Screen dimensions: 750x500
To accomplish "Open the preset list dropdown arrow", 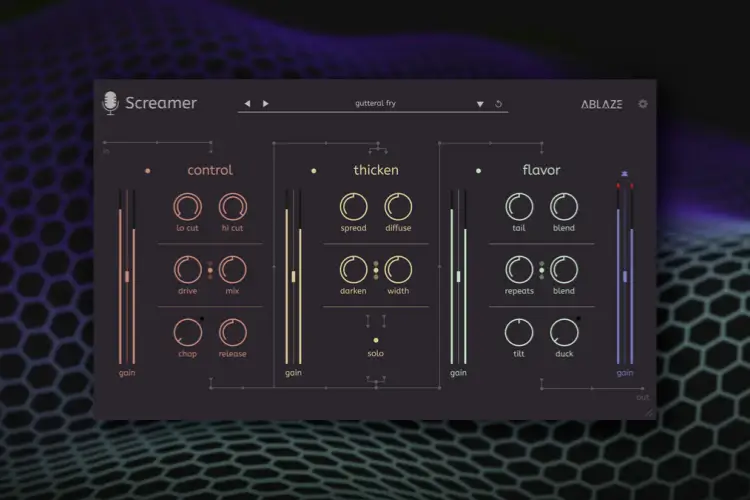I will (480, 104).
